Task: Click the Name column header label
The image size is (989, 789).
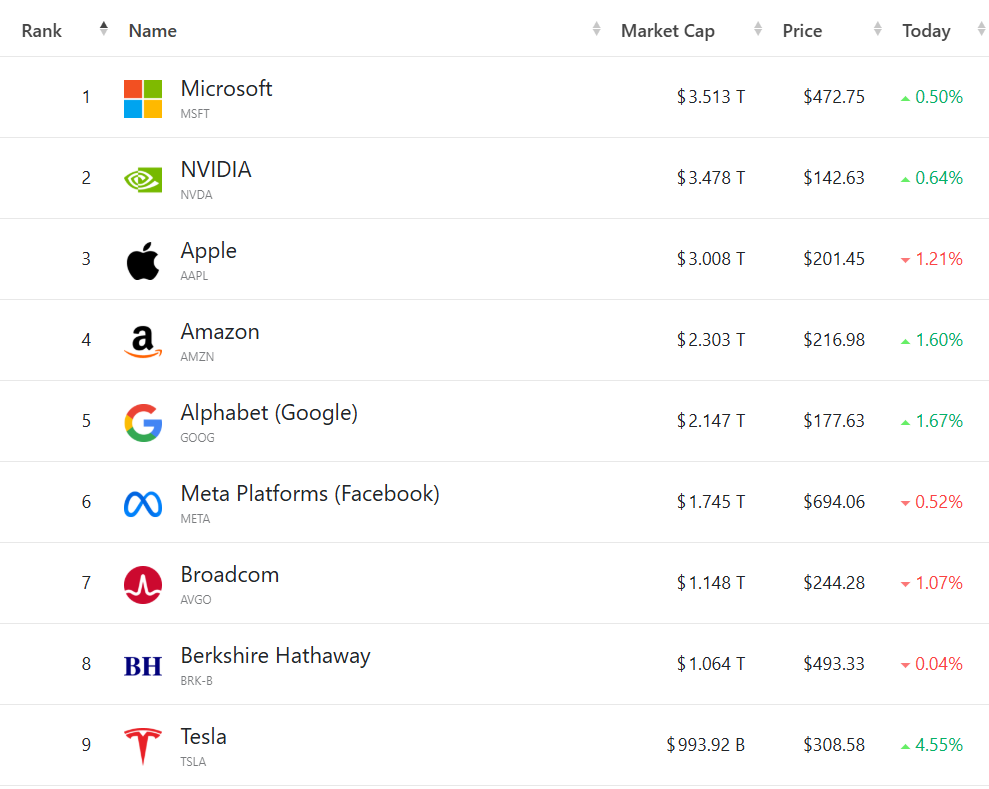Action: pos(153,31)
